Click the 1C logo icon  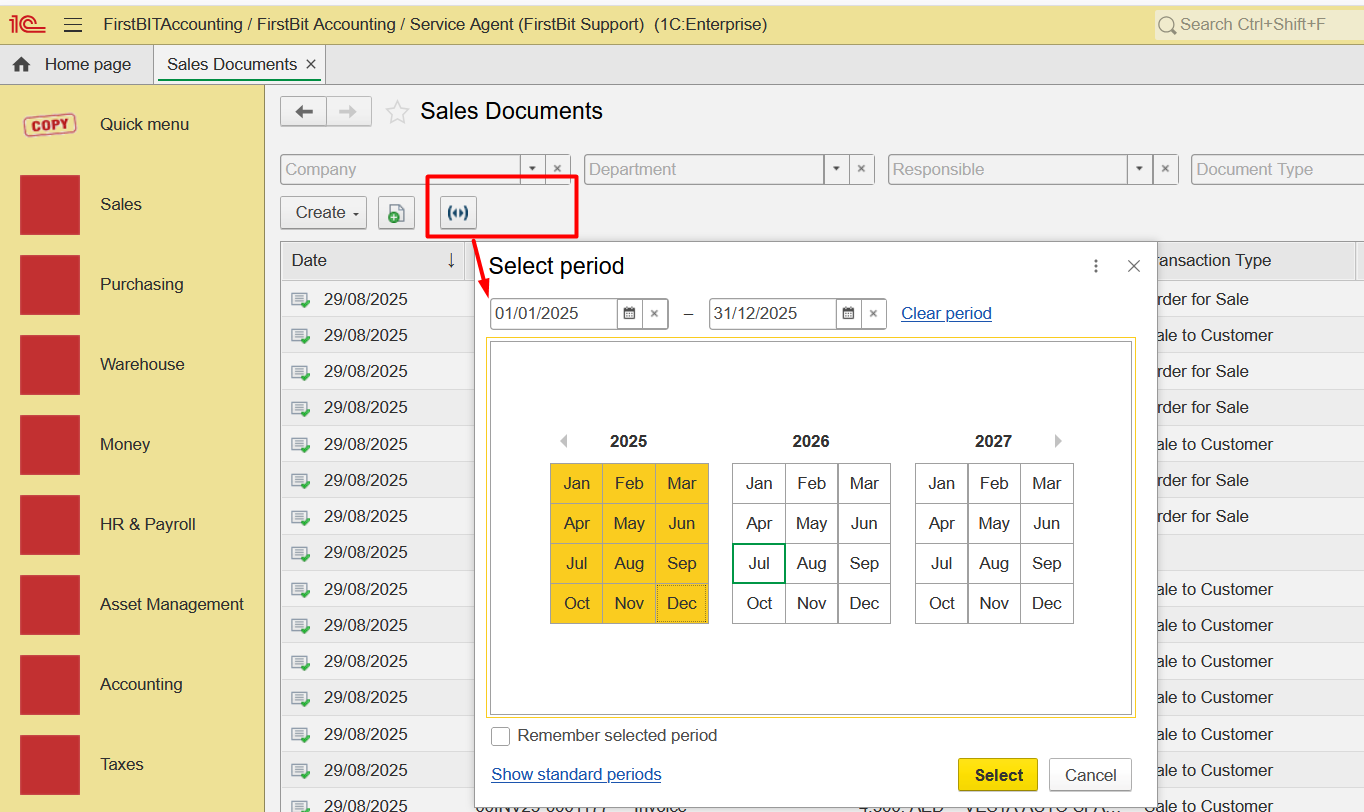(27, 24)
